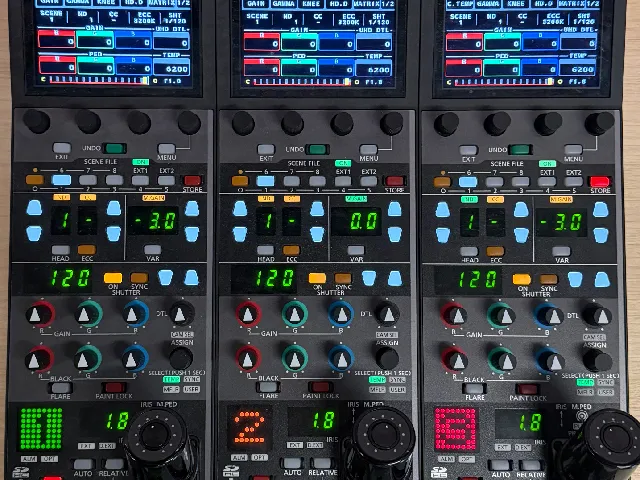640x480 pixels.
Task: Toggle shutter ON button on right panel
Action: pos(522,280)
